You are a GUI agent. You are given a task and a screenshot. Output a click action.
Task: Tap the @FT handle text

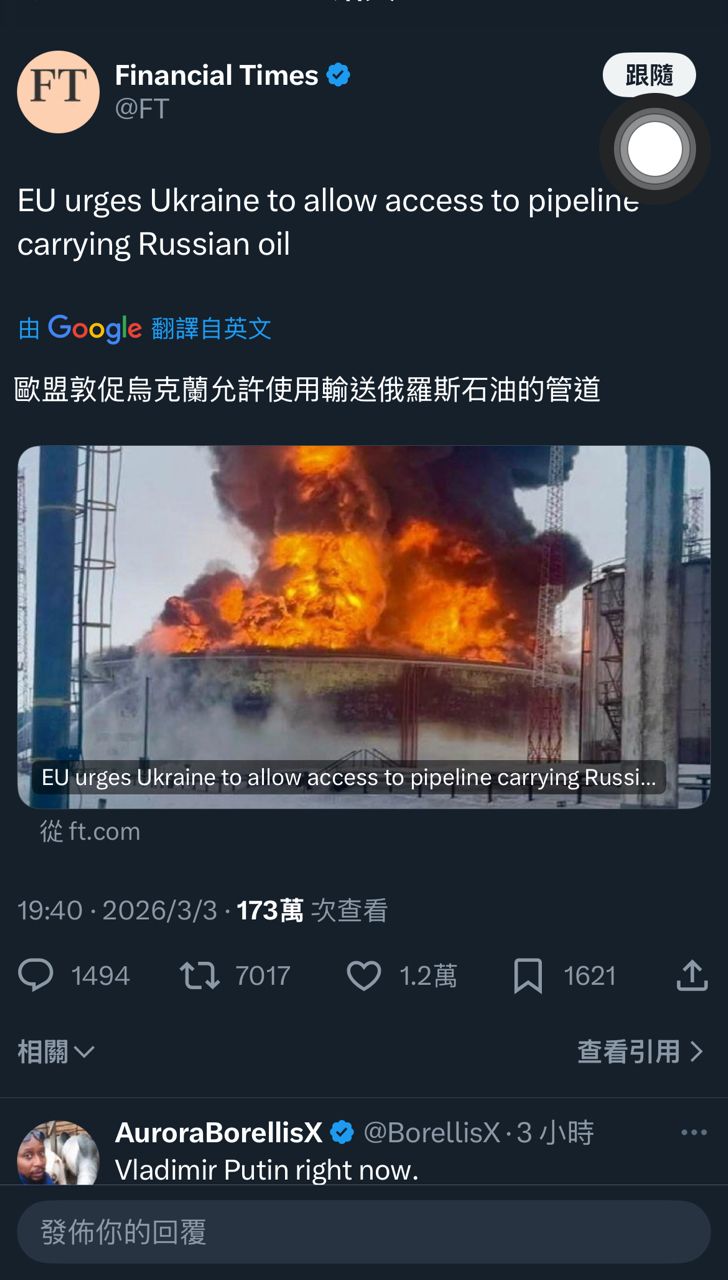tap(142, 109)
